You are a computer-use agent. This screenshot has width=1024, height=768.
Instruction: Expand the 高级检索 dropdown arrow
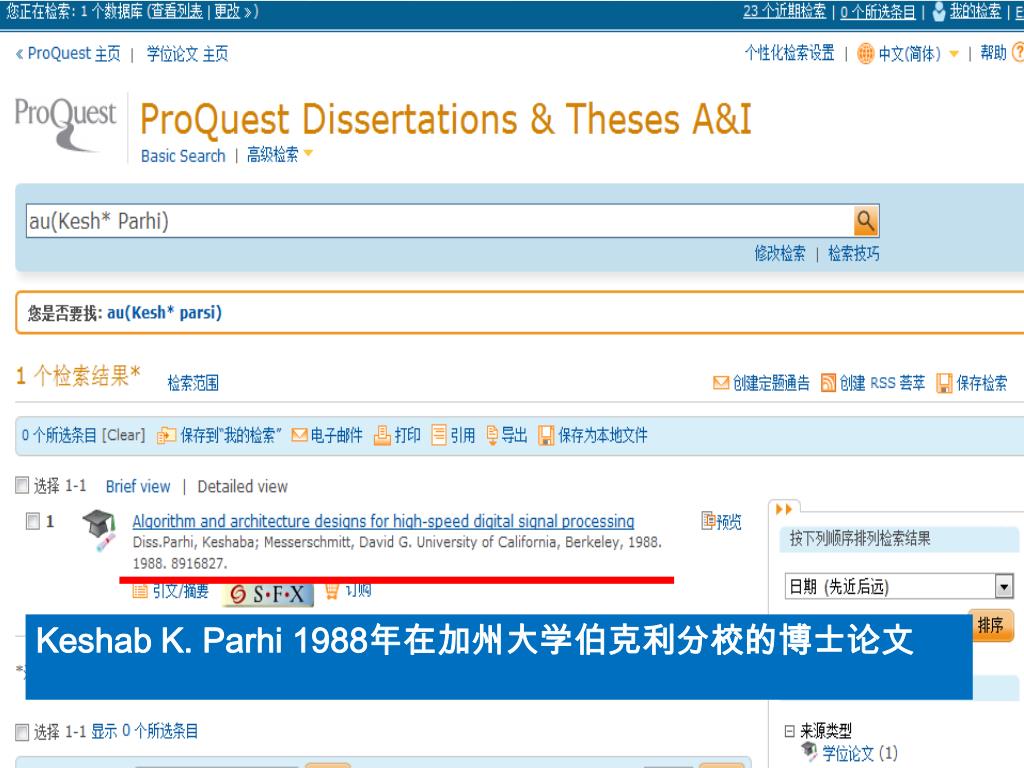[x=308, y=153]
